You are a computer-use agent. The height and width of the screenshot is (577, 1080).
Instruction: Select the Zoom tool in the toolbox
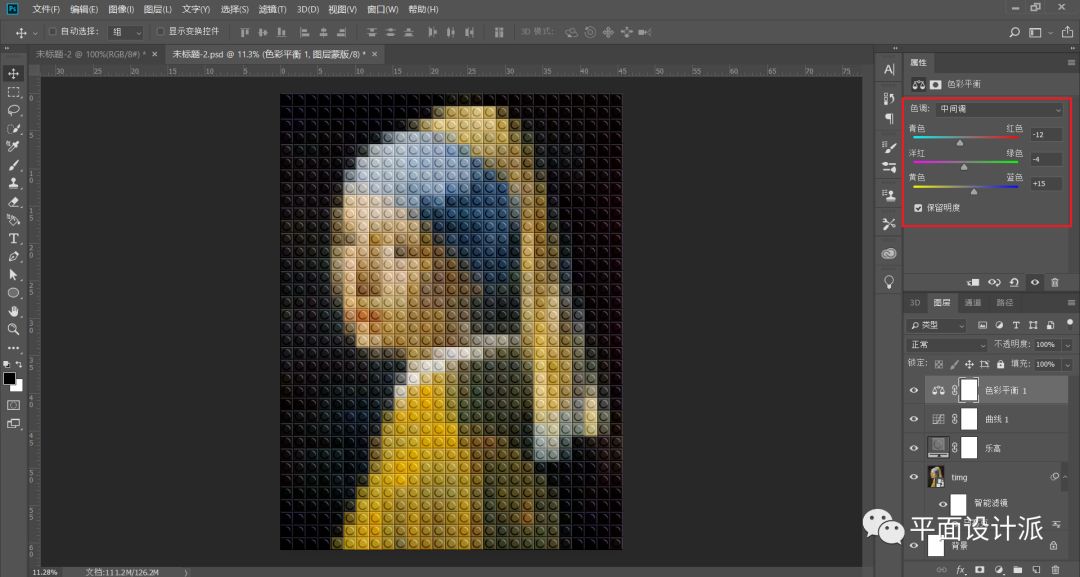pos(14,329)
